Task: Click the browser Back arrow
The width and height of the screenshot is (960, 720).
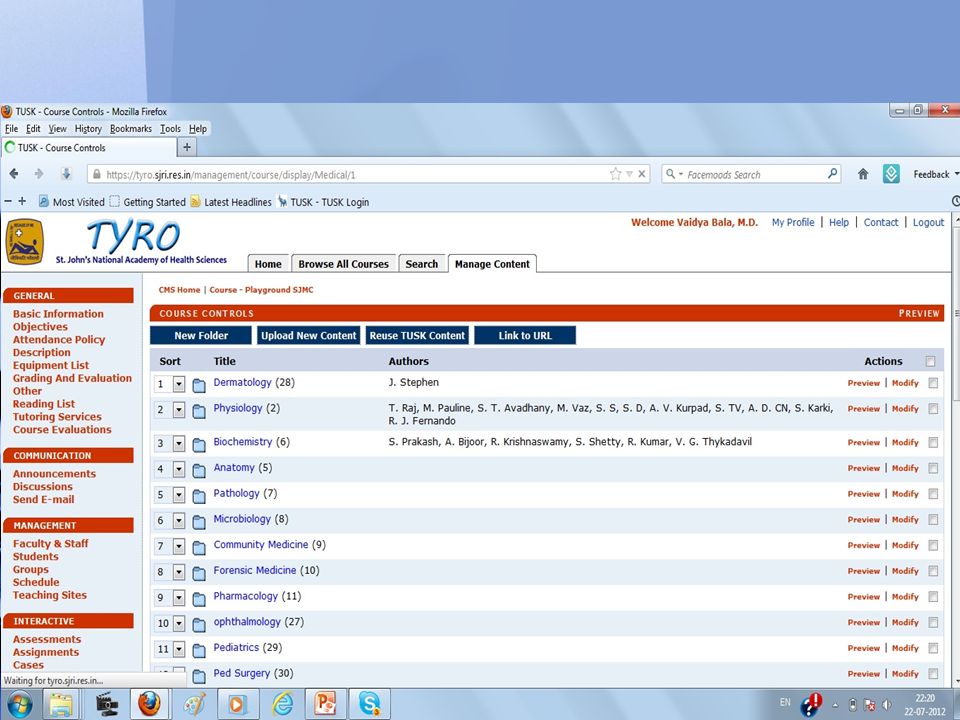Action: (x=13, y=174)
